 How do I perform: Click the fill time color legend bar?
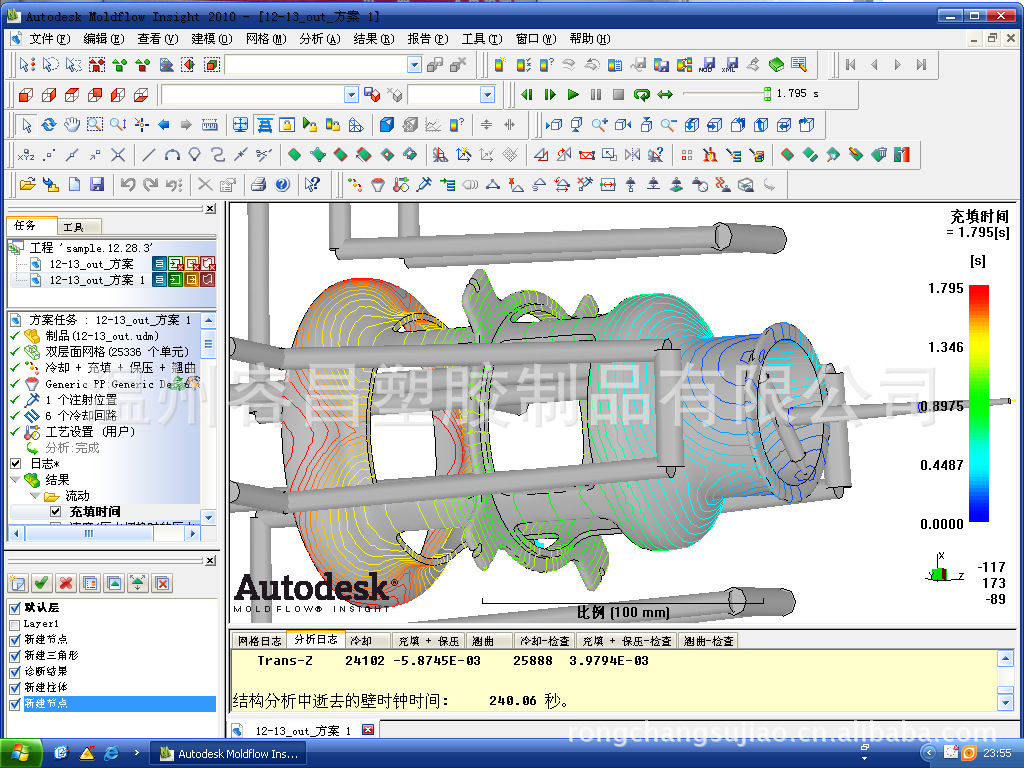click(x=978, y=404)
